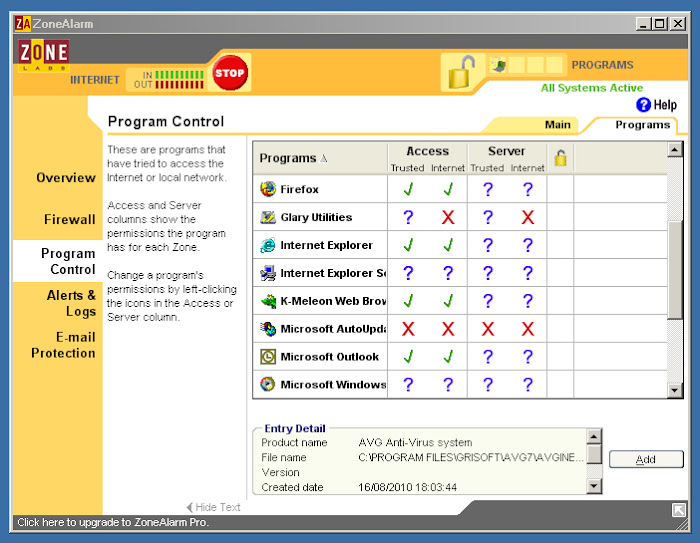Click the program list scroll up arrow

click(x=675, y=149)
